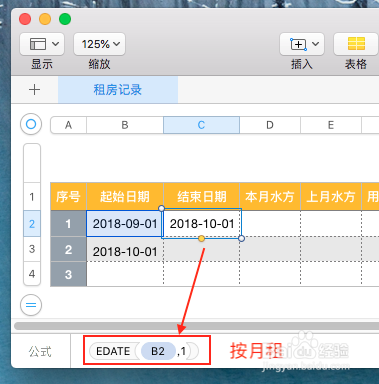
Task: Select row 2 header
Action: point(32,224)
